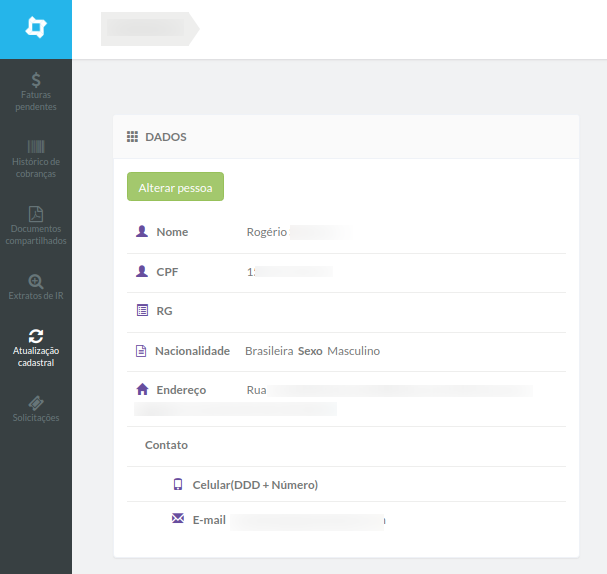This screenshot has width=607, height=574.
Task: Open Extratos de IR magnifier icon
Action: pyautogui.click(x=36, y=281)
